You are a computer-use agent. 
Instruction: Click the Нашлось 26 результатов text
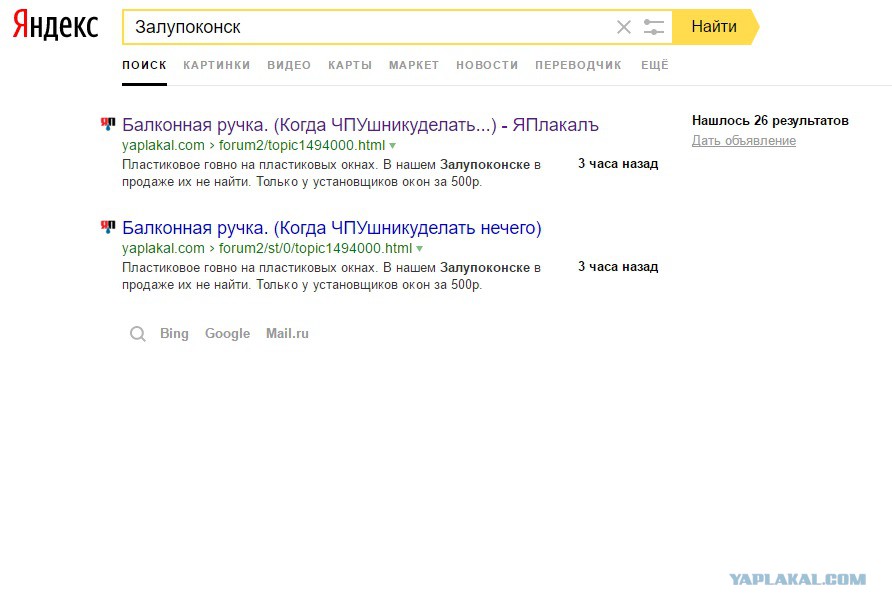click(770, 121)
